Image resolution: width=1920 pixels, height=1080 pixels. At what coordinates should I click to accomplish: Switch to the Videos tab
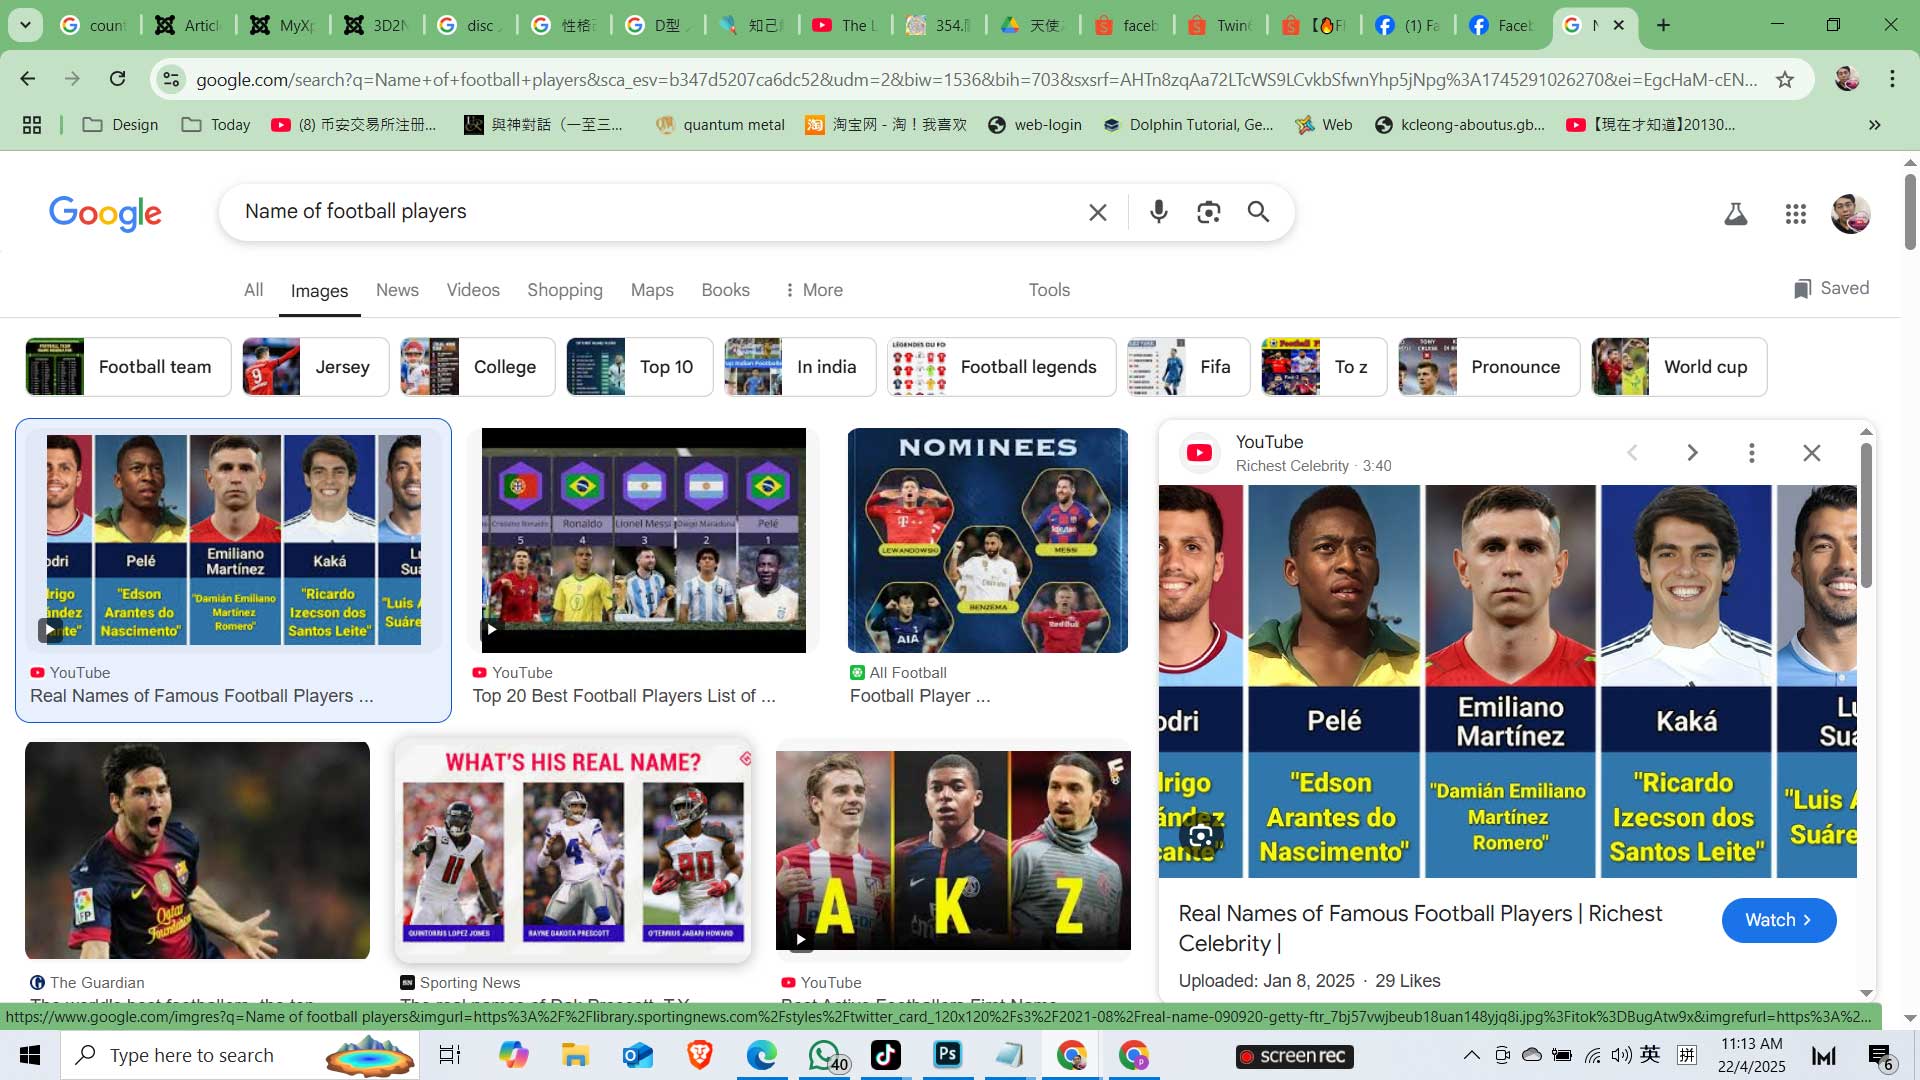click(x=473, y=290)
